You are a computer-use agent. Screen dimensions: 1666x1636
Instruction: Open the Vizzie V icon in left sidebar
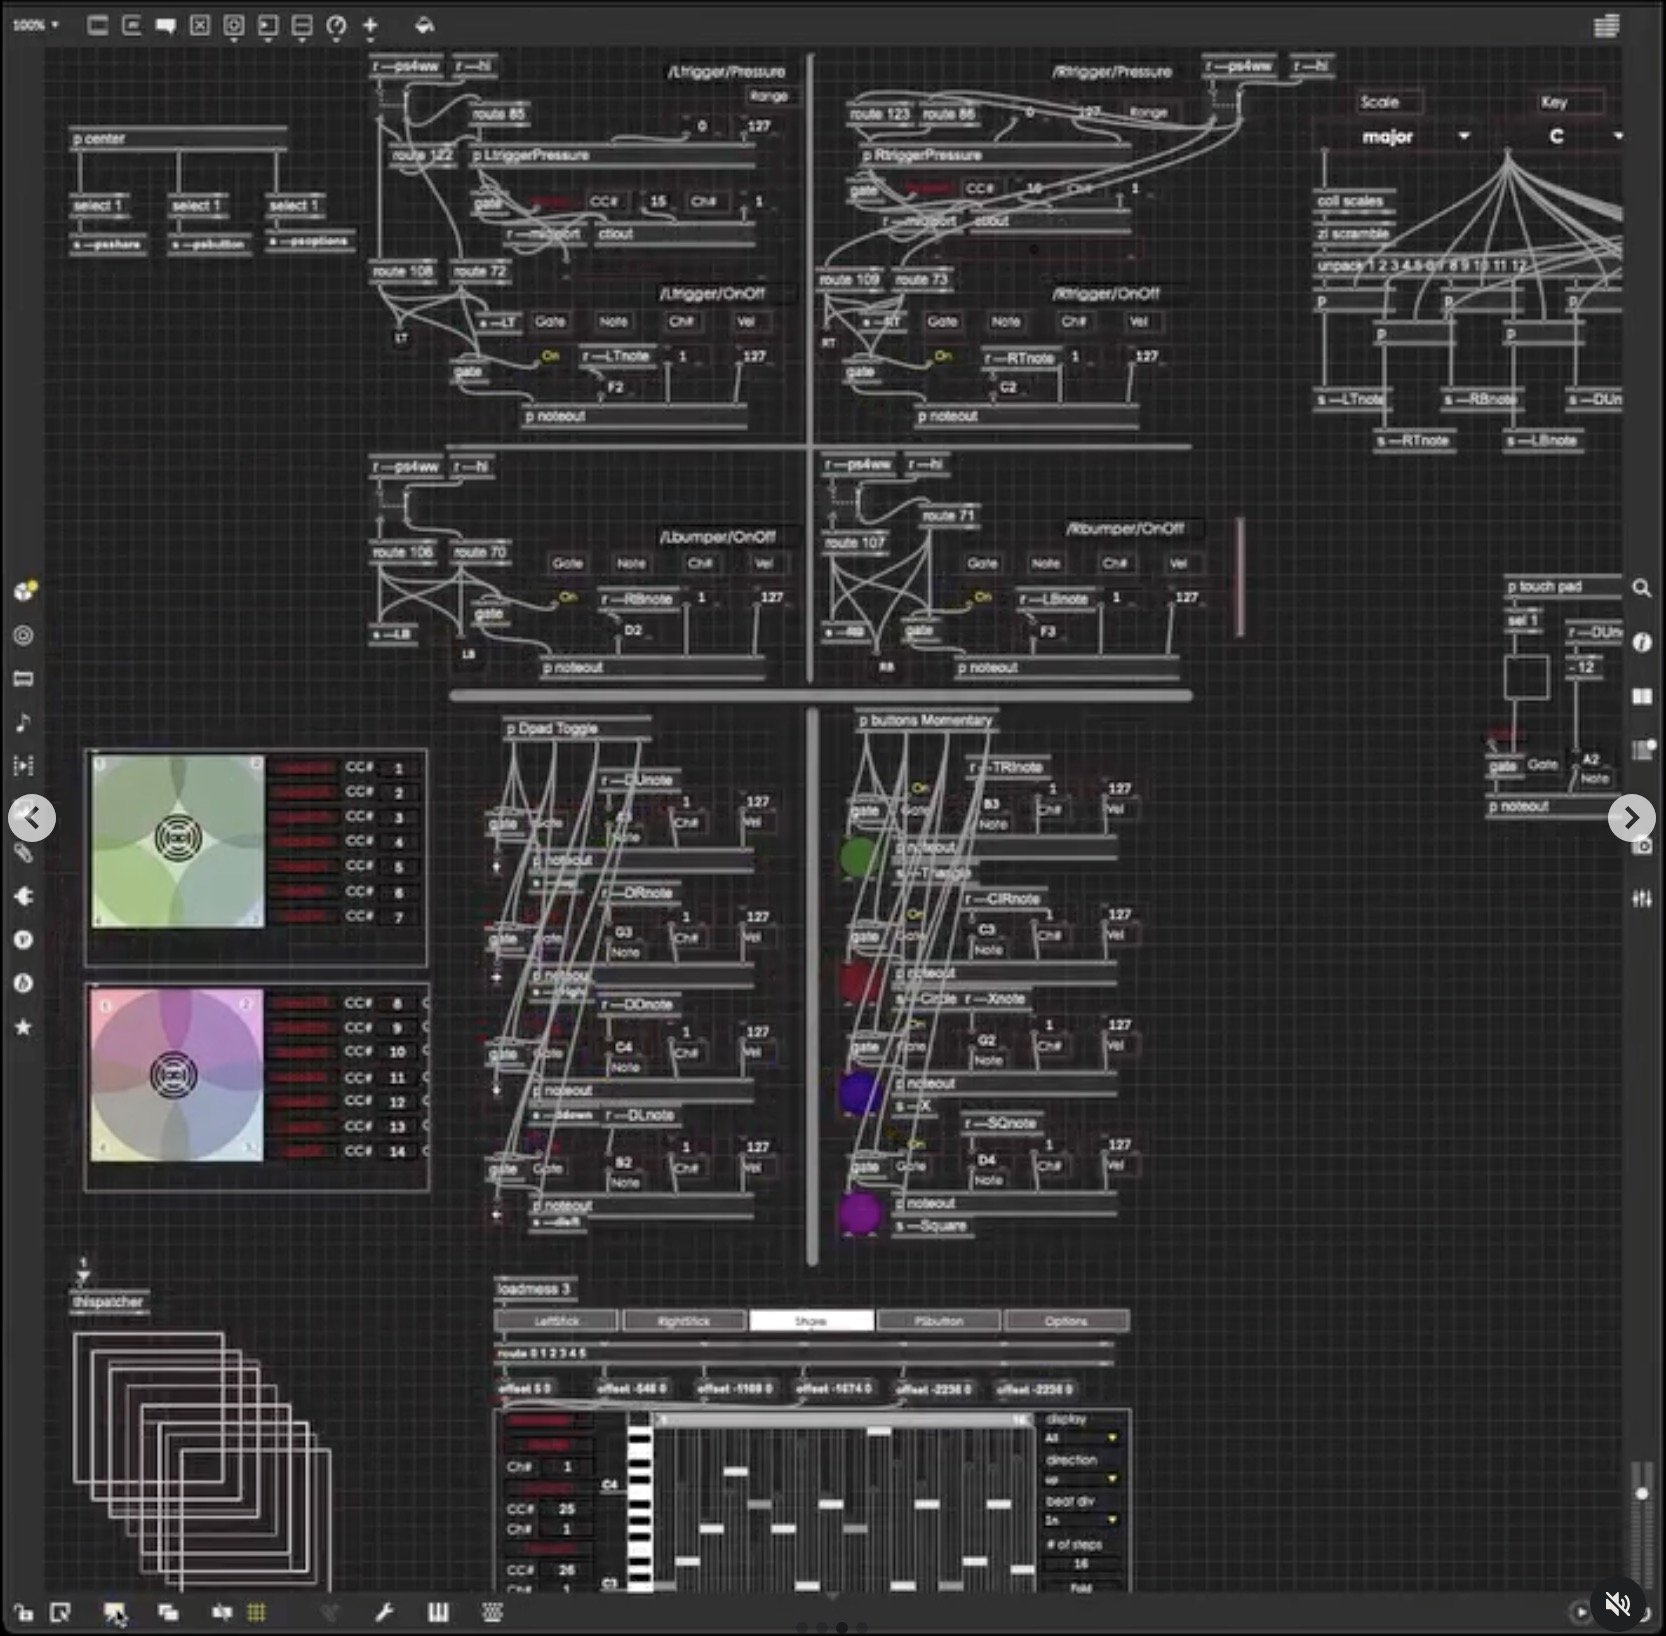click(x=23, y=940)
